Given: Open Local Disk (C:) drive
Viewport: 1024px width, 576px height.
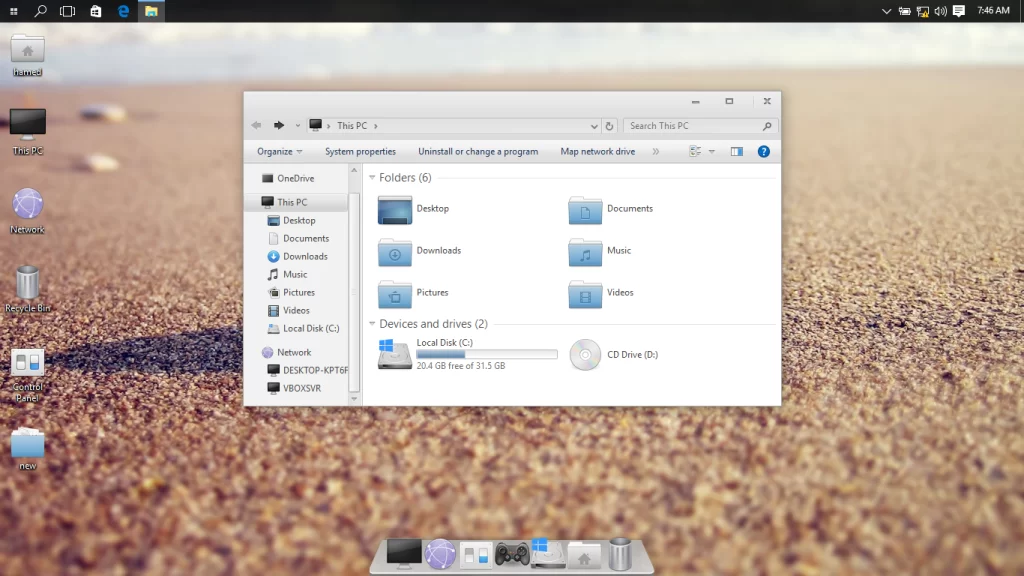Looking at the screenshot, I should 397,354.
